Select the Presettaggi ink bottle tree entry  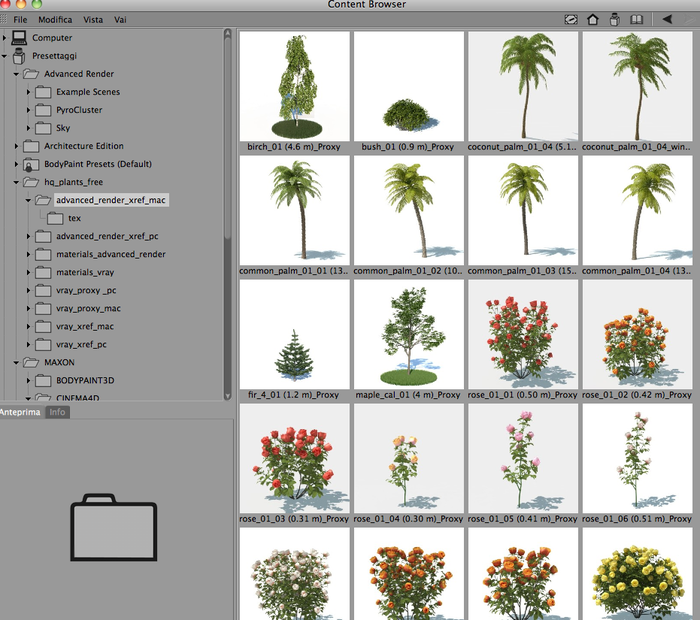pos(19,56)
